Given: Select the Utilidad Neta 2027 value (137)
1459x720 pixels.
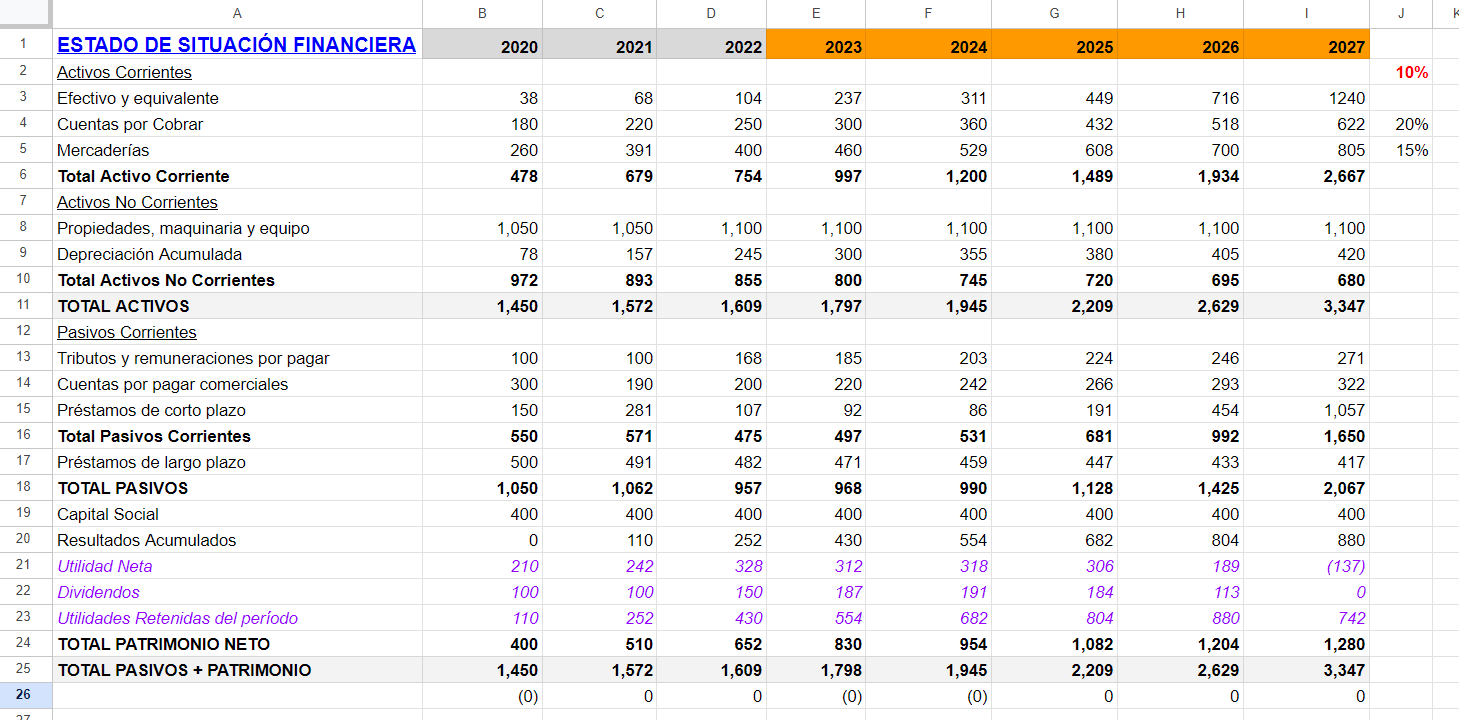Looking at the screenshot, I should click(1345, 566).
